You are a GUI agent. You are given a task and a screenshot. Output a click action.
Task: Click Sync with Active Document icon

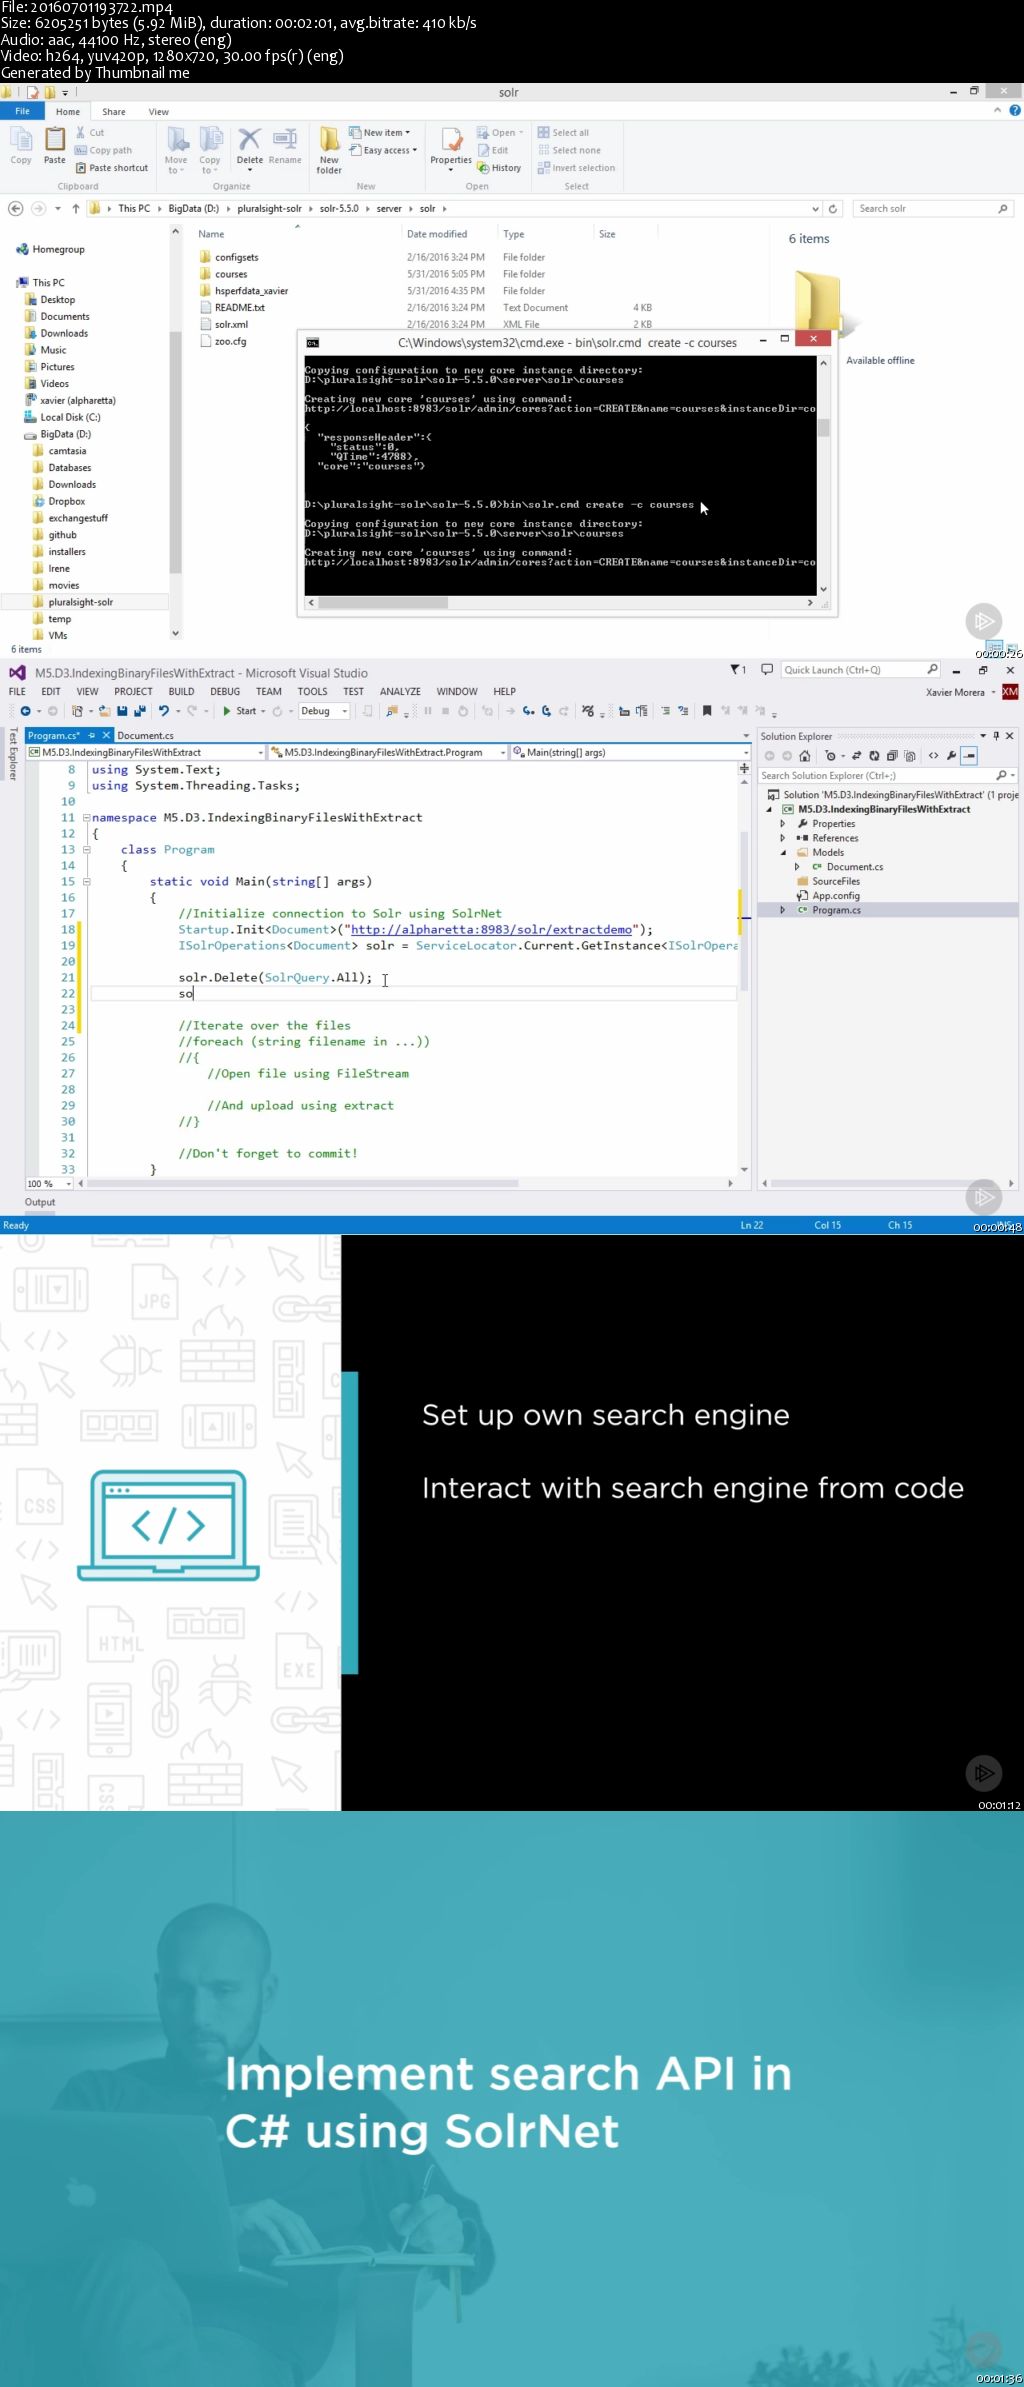[856, 756]
